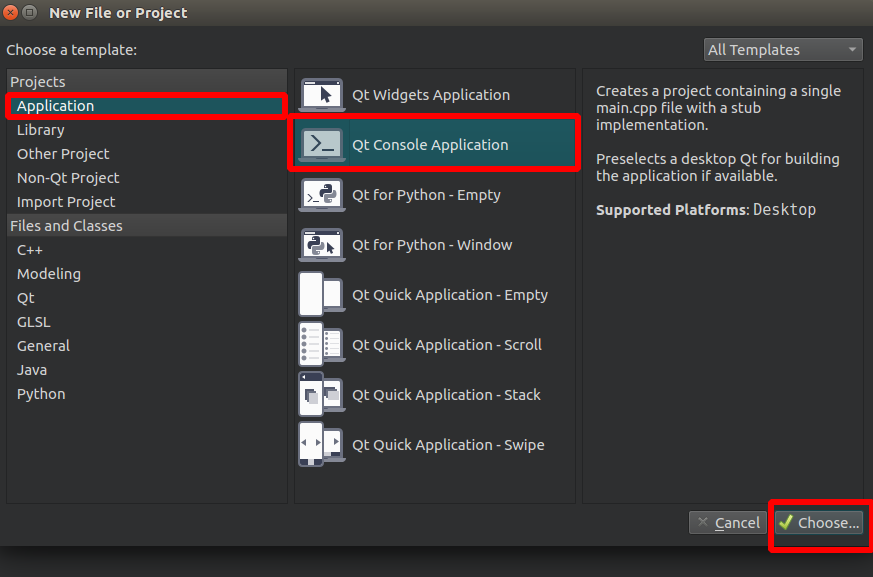873x577 pixels.
Task: Select the Python files category
Action: 41,394
